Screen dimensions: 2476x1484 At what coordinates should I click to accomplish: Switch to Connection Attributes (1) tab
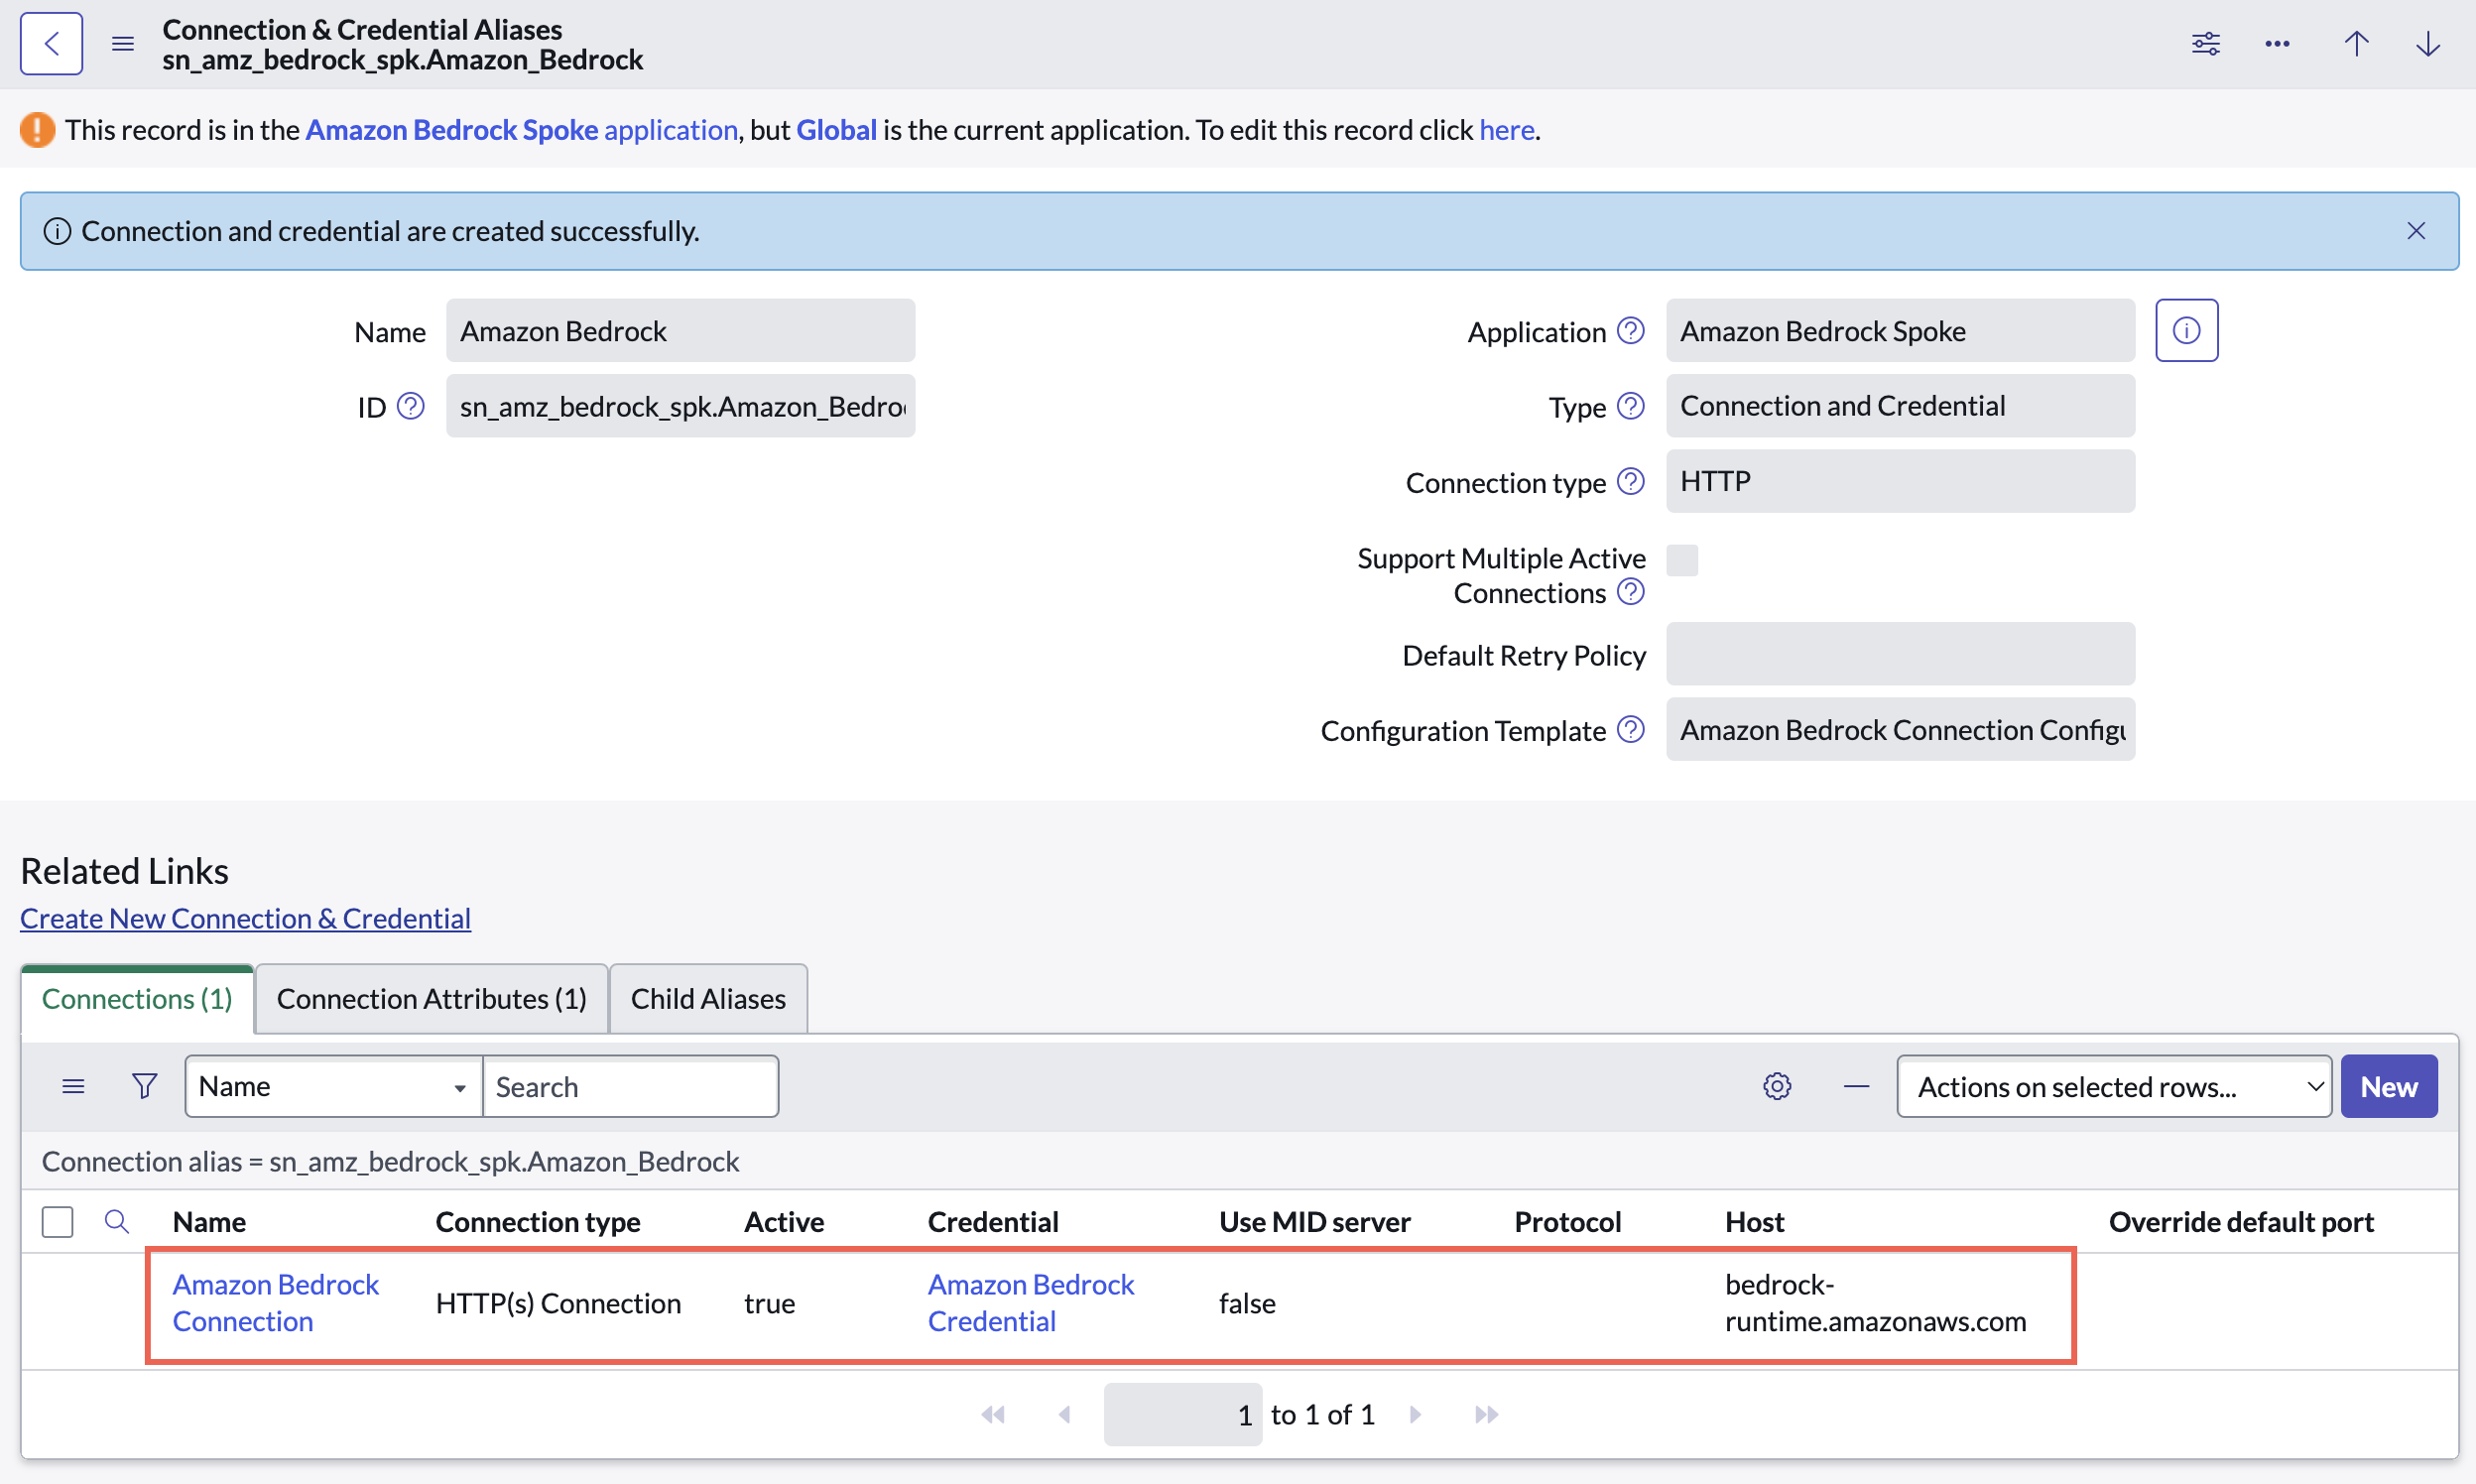(x=431, y=999)
